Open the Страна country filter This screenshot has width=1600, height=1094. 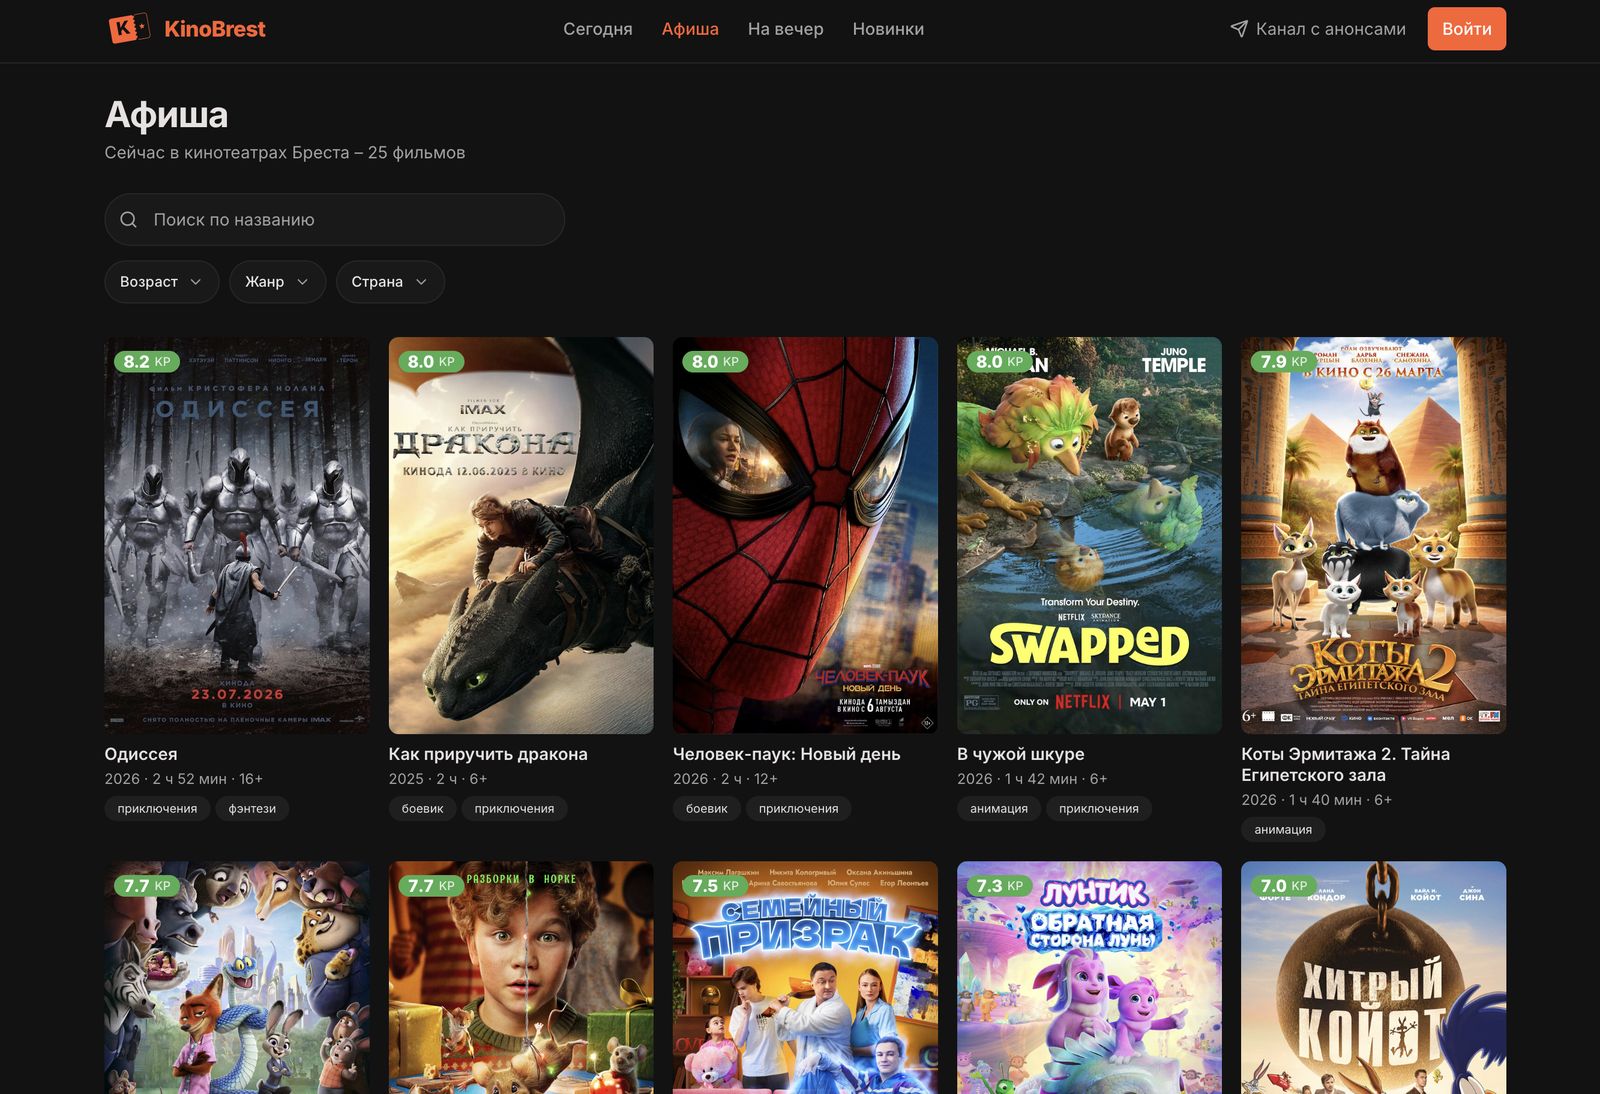coord(390,282)
